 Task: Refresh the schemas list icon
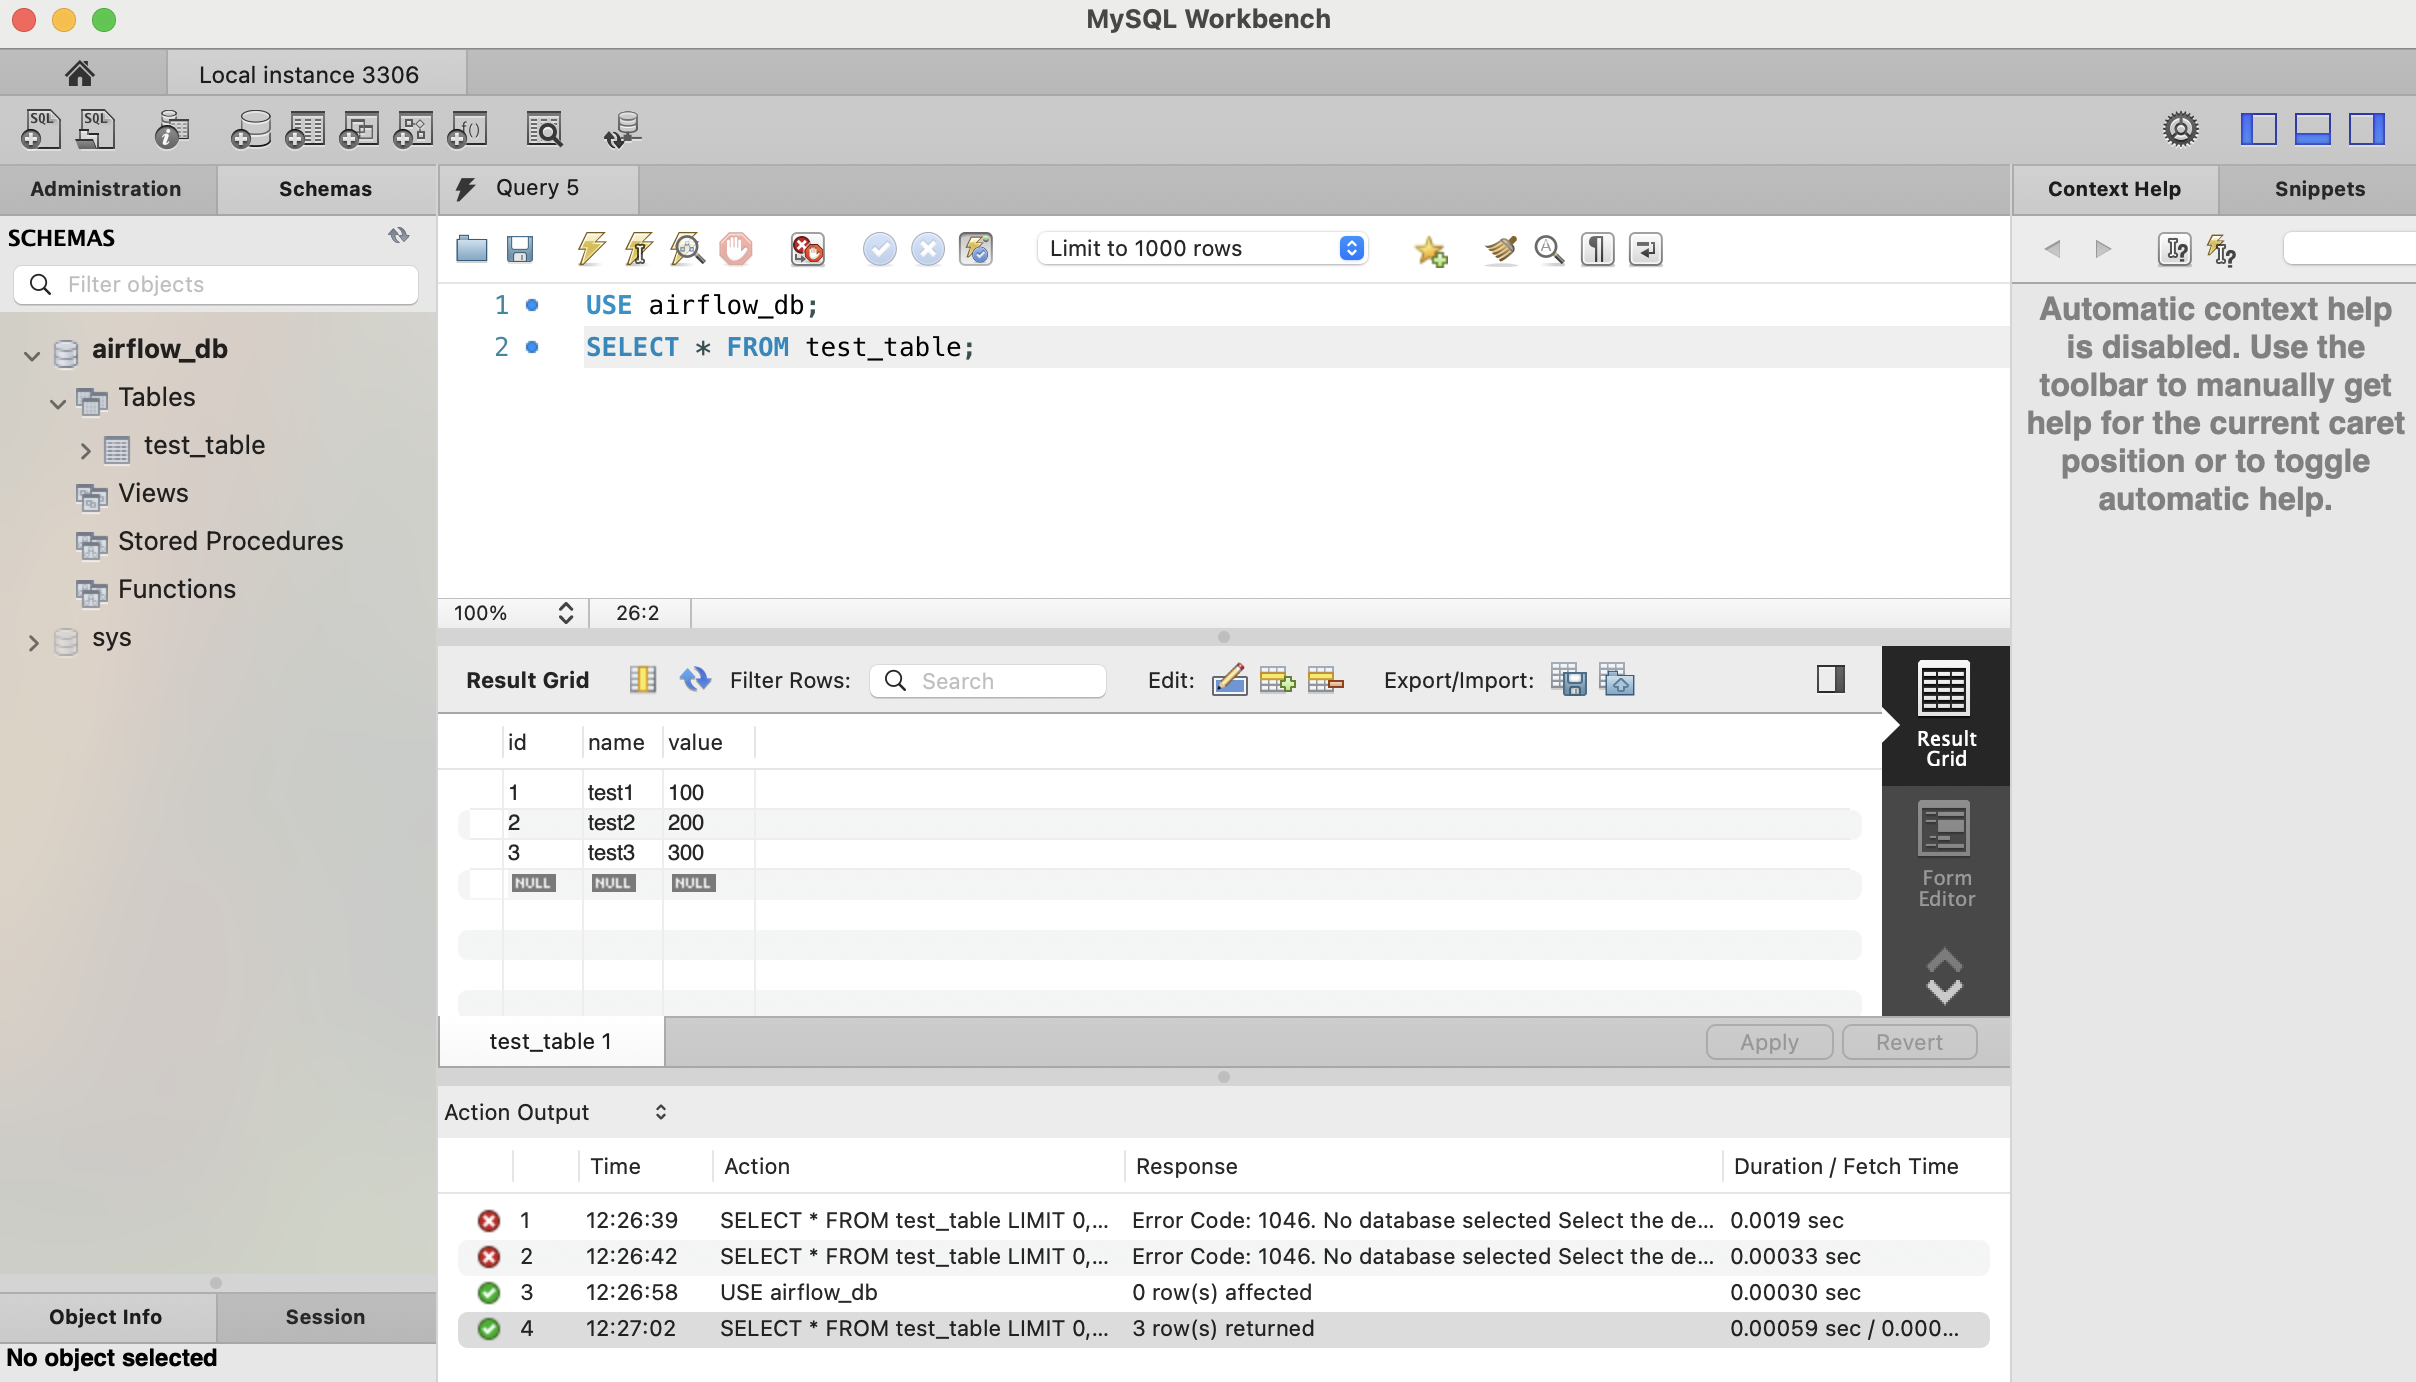click(399, 236)
